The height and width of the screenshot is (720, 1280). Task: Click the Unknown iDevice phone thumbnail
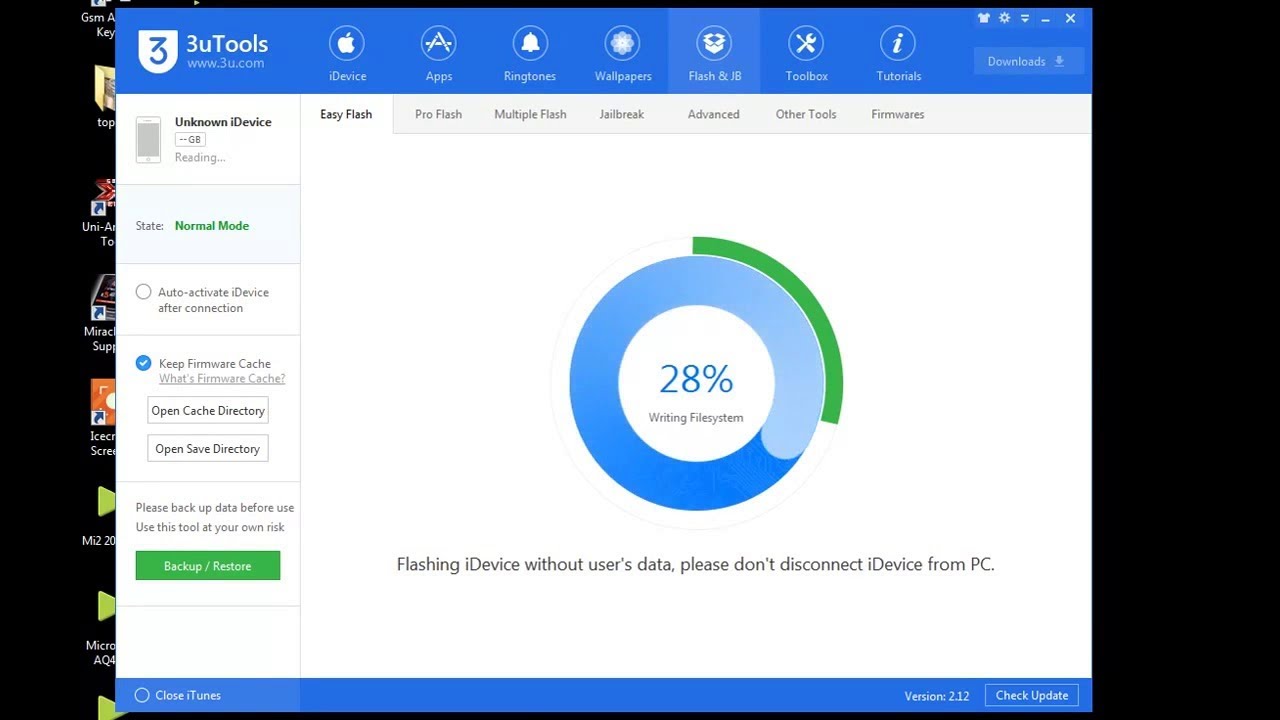(x=148, y=139)
